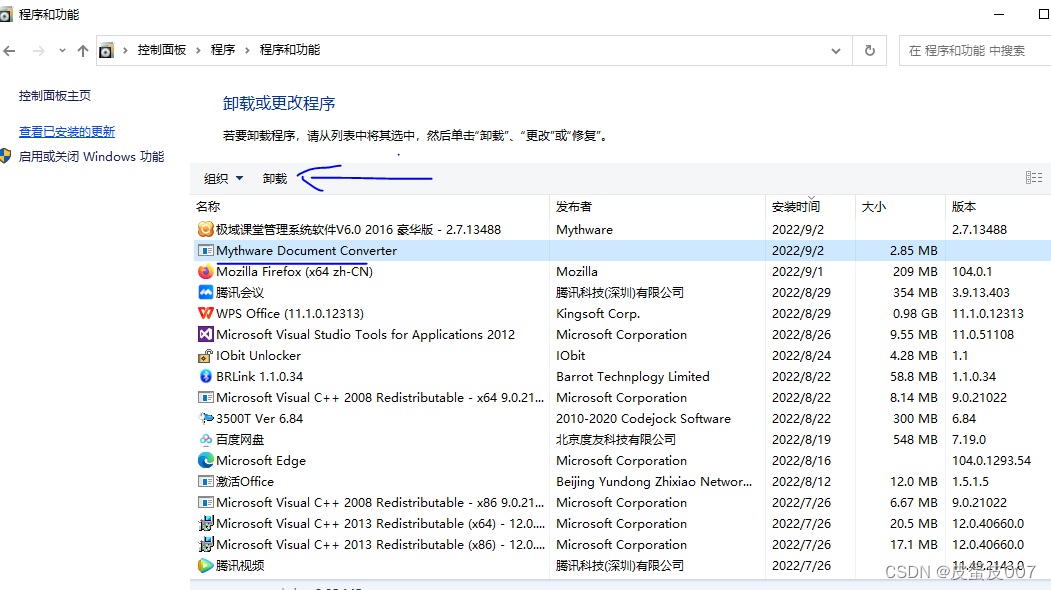This screenshot has width=1051, height=590.
Task: Open 查看已安装的更新 link
Action: coord(67,131)
